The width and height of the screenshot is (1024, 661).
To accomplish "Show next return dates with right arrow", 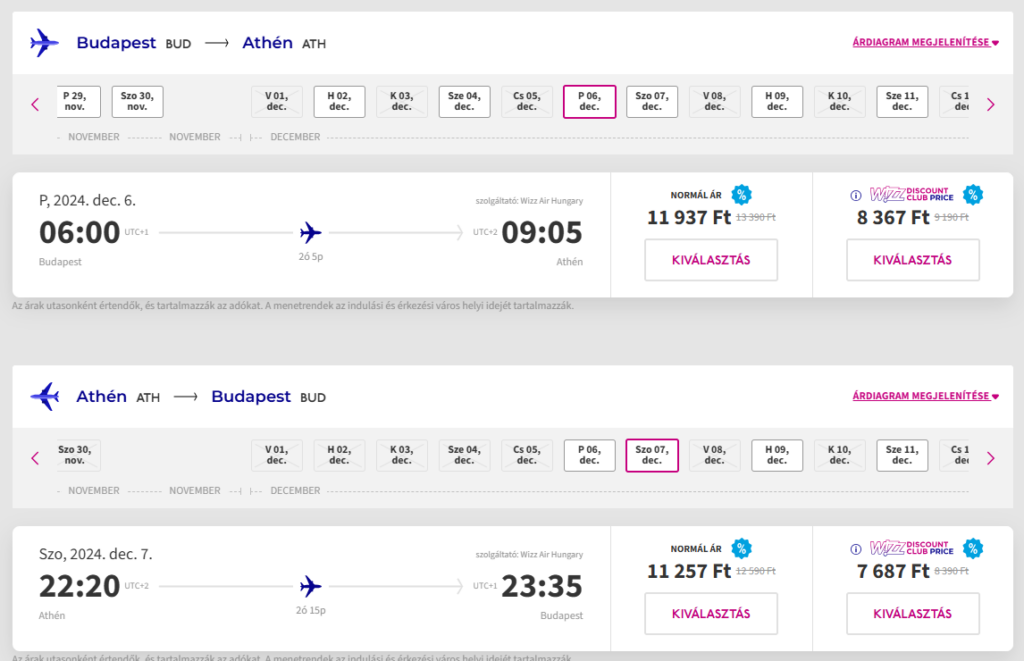I will pyautogui.click(x=991, y=459).
